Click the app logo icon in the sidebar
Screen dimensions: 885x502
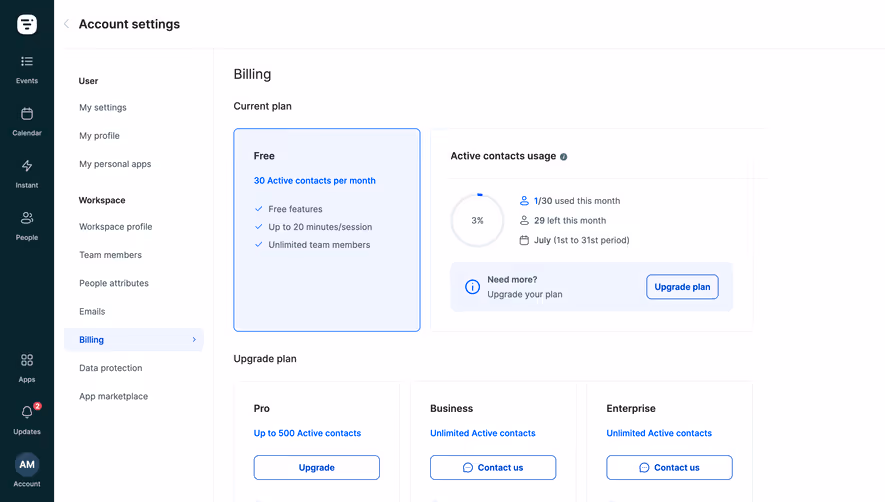[x=27, y=24]
